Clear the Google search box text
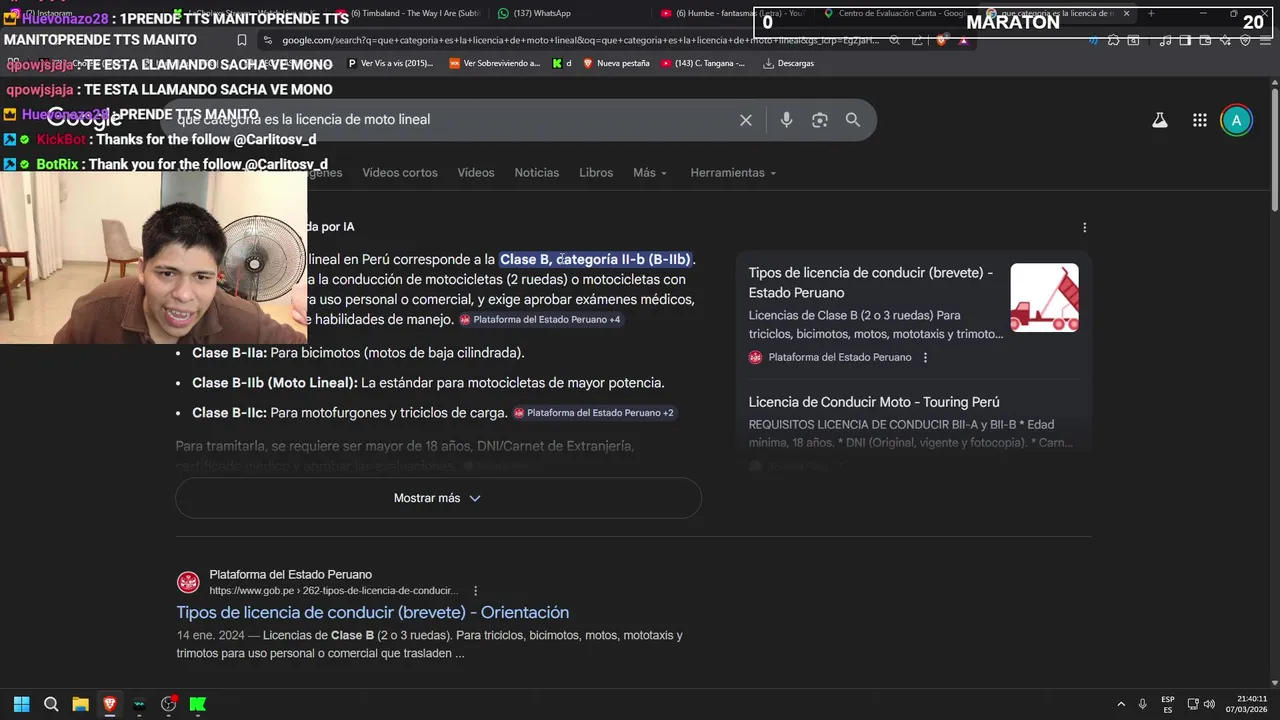 tap(745, 120)
